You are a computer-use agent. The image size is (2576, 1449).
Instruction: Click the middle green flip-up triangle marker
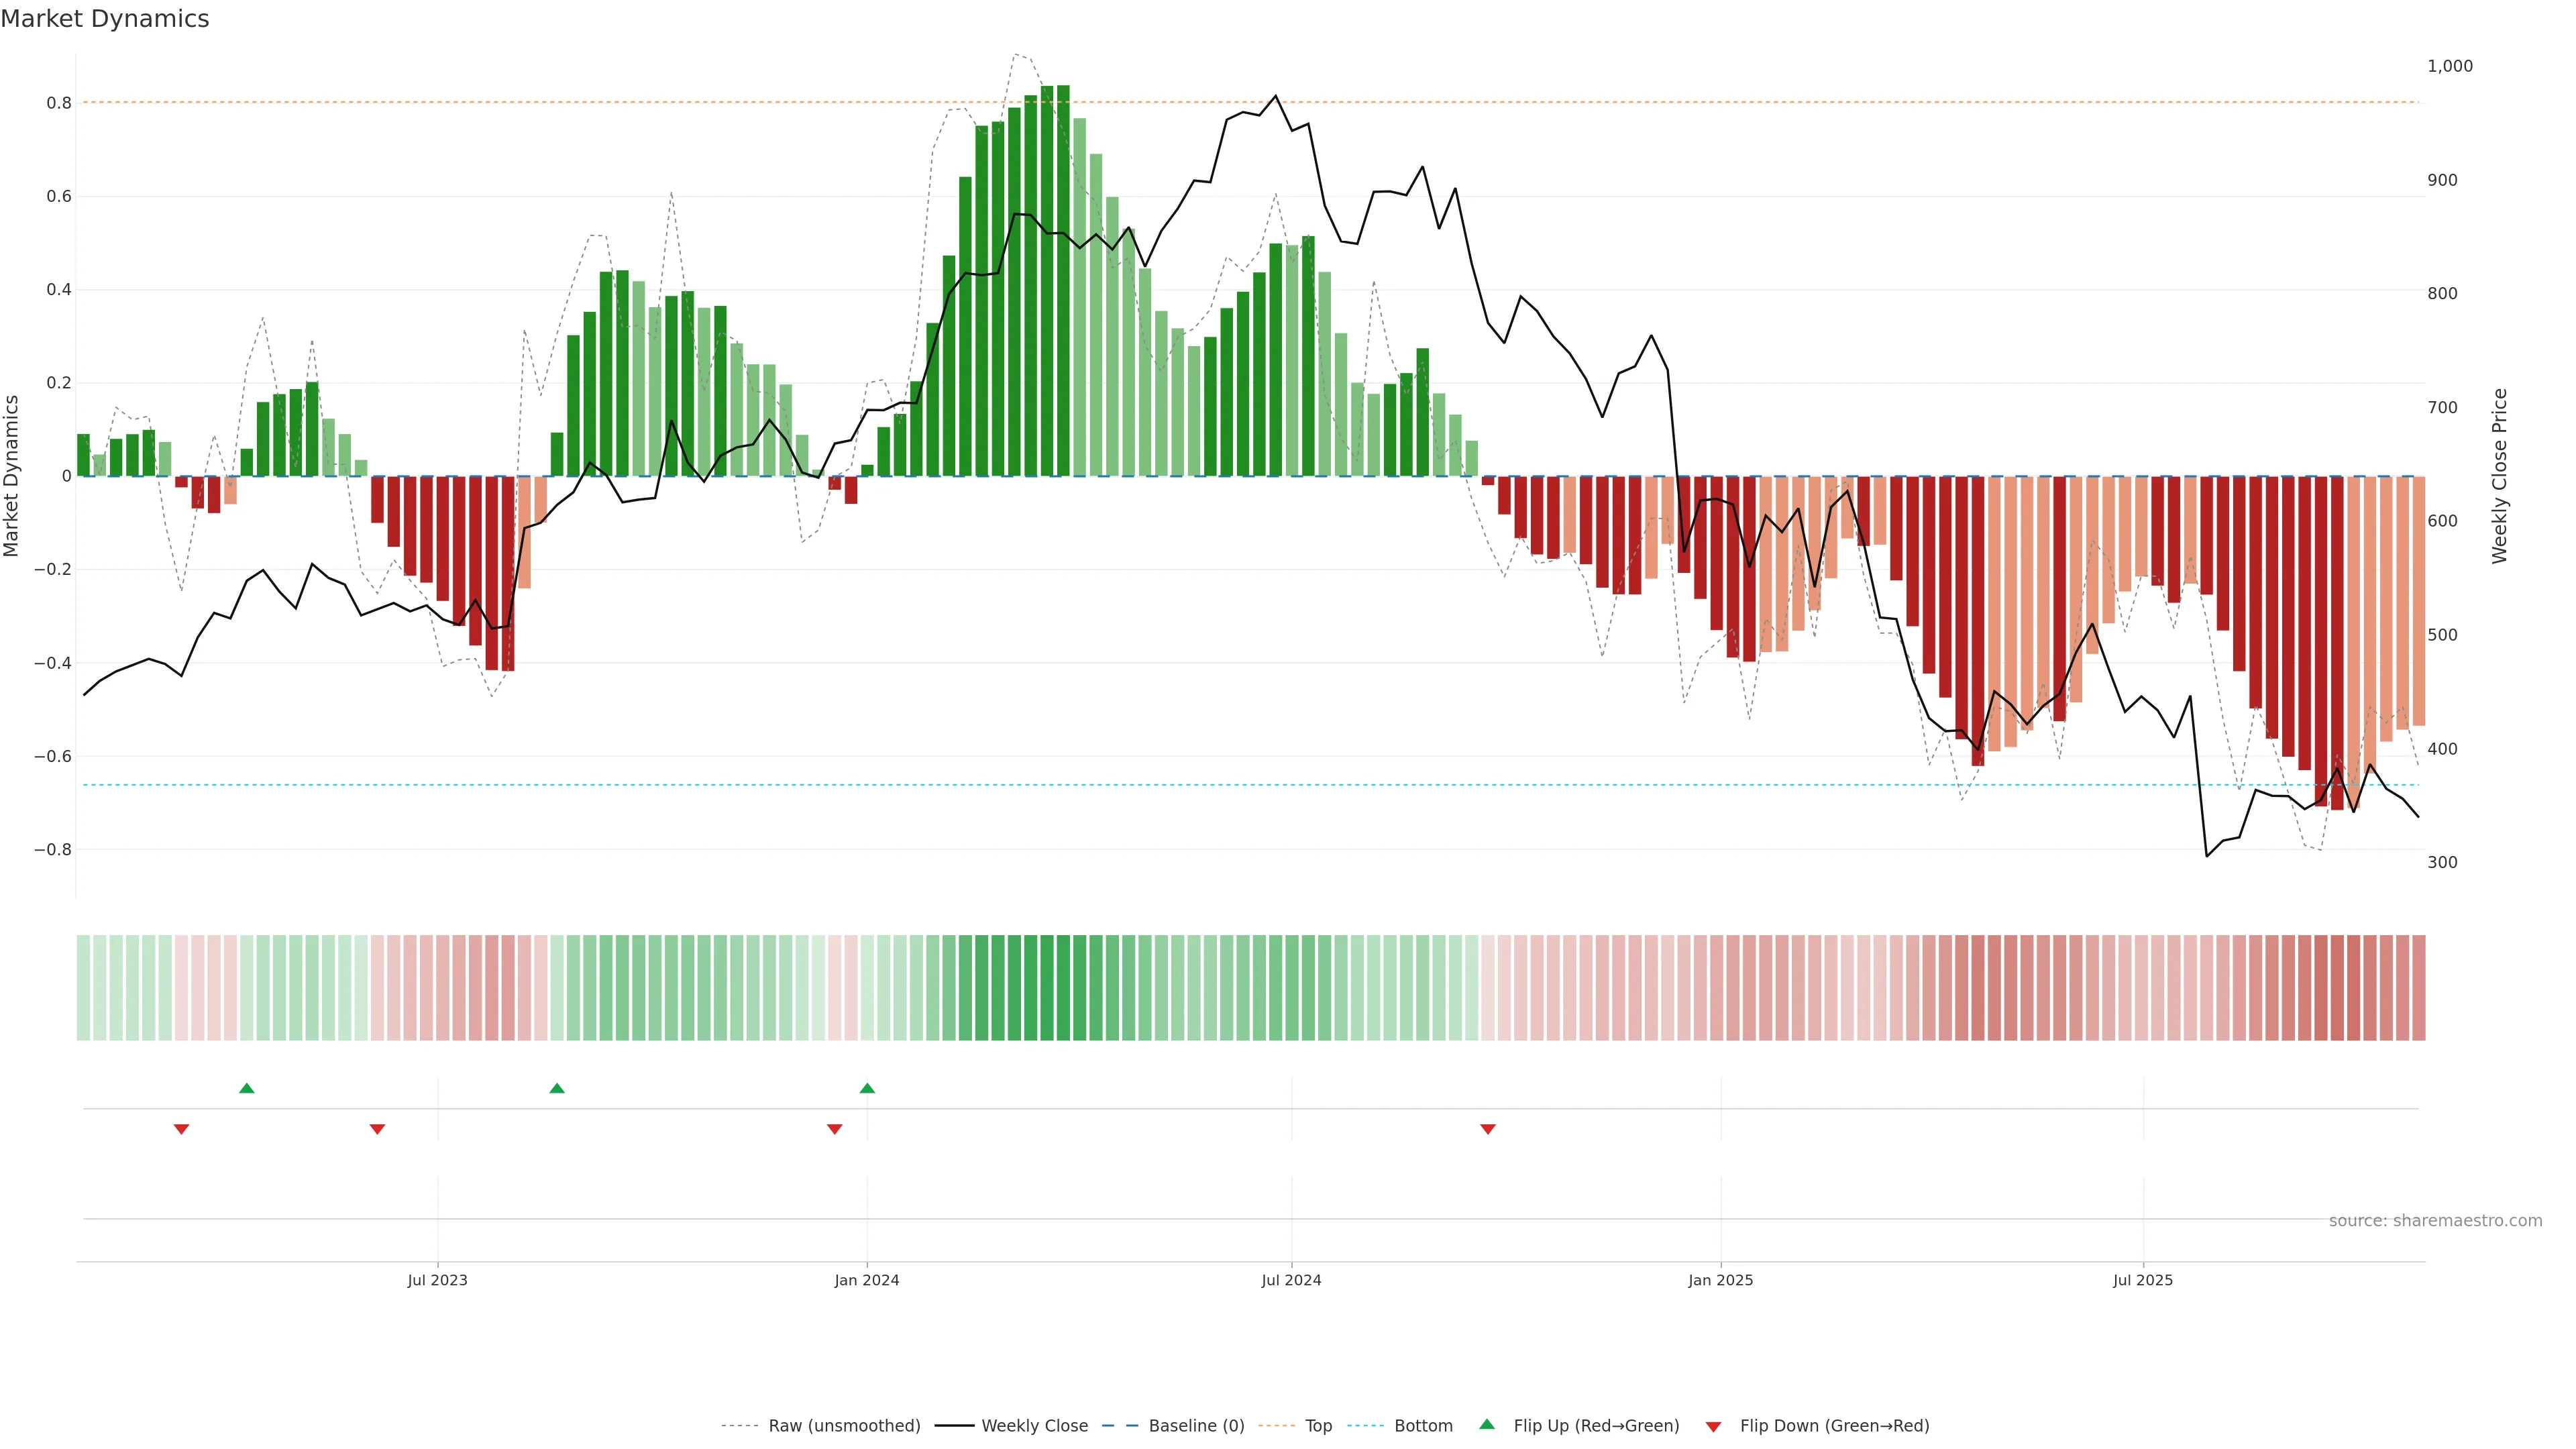[x=557, y=1088]
